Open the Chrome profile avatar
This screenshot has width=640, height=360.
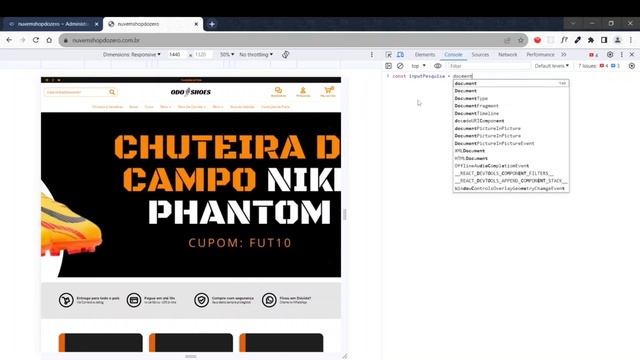[618, 40]
